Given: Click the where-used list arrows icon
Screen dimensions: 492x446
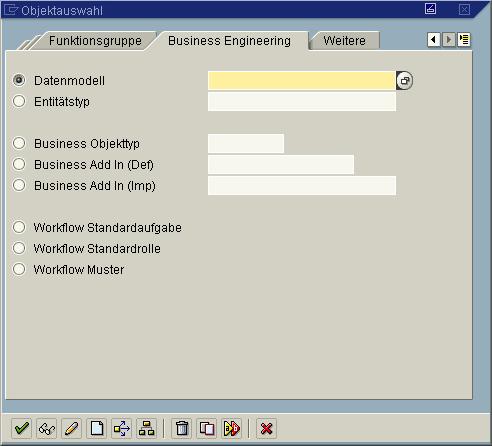Looking at the screenshot, I should (122, 428).
